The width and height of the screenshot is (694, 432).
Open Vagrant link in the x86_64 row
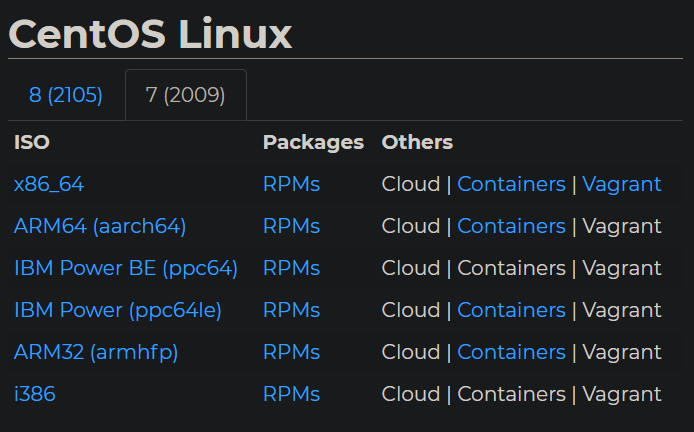coord(622,184)
